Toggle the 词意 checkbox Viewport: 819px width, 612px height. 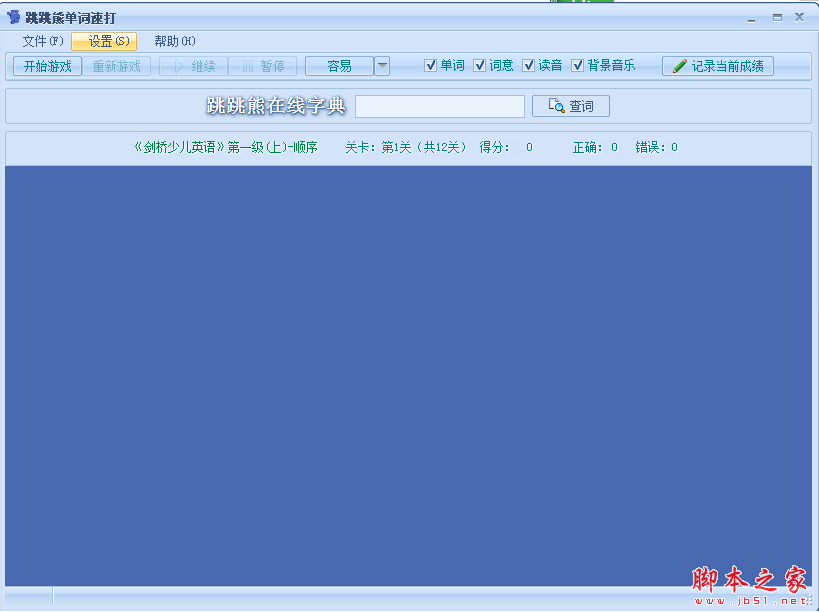click(x=479, y=66)
